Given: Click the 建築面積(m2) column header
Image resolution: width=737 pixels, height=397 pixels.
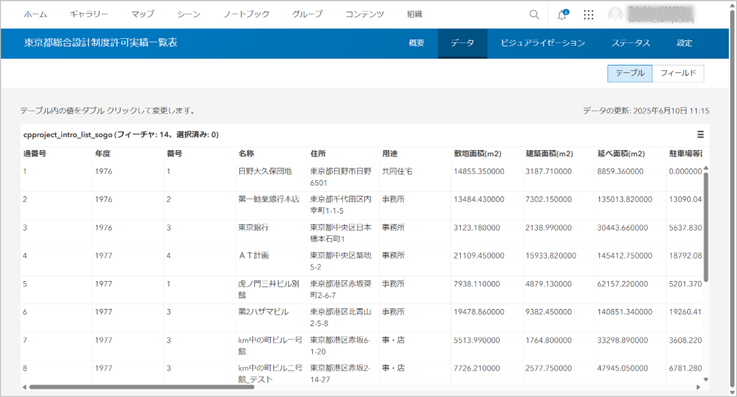Looking at the screenshot, I should (549, 154).
